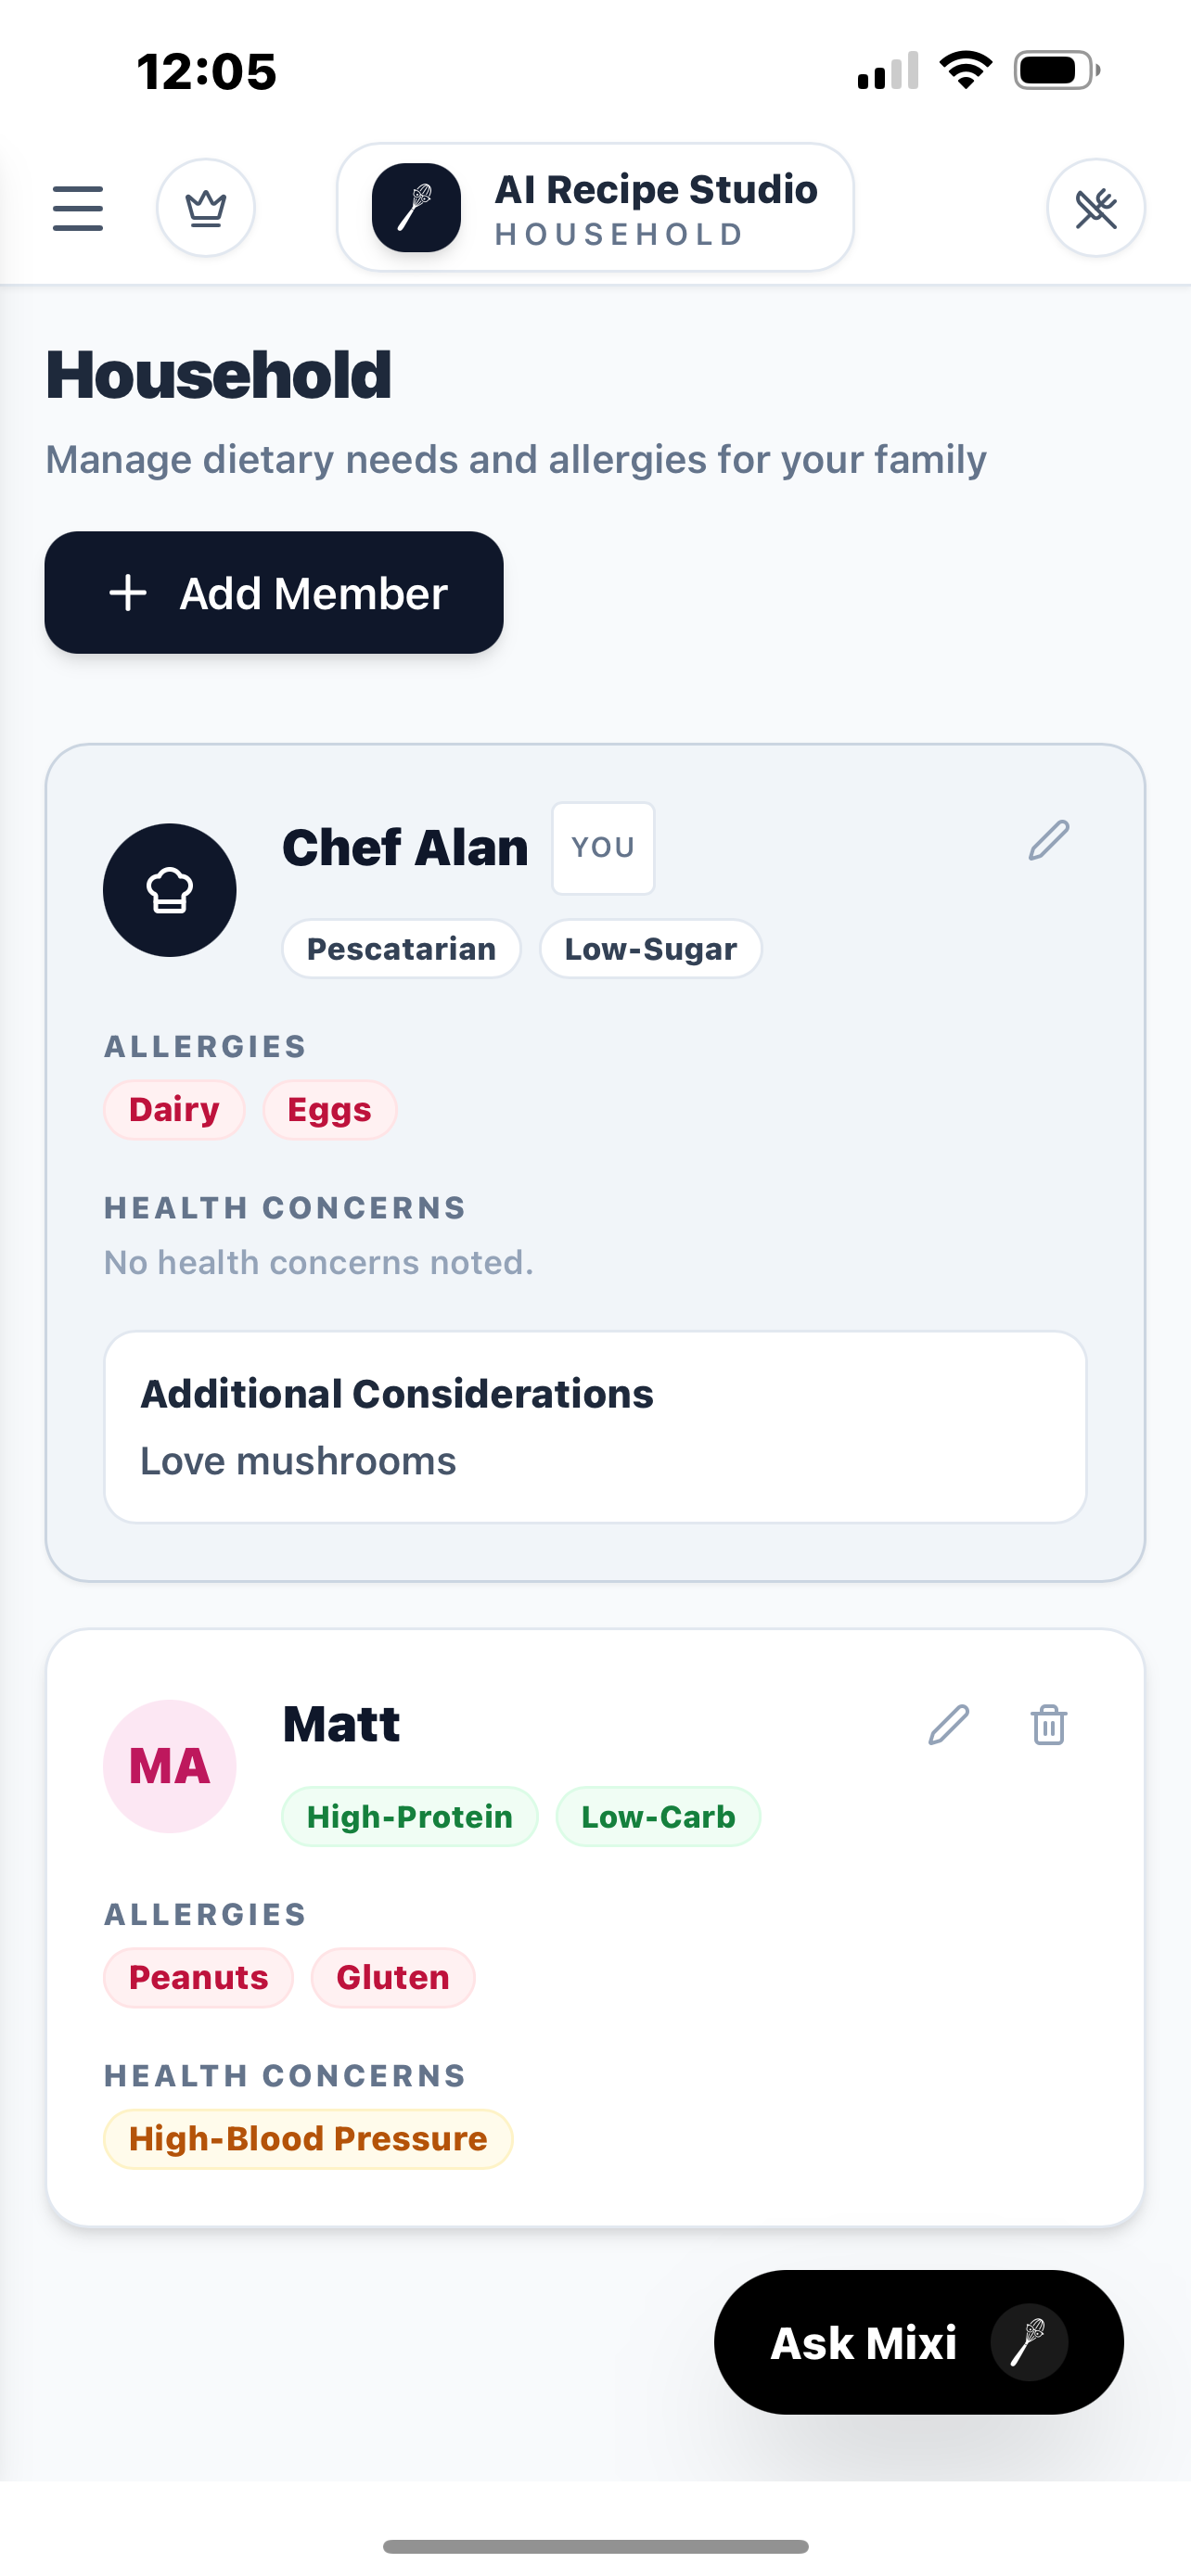
Task: Edit Matt with the pencil icon
Action: 950,1722
